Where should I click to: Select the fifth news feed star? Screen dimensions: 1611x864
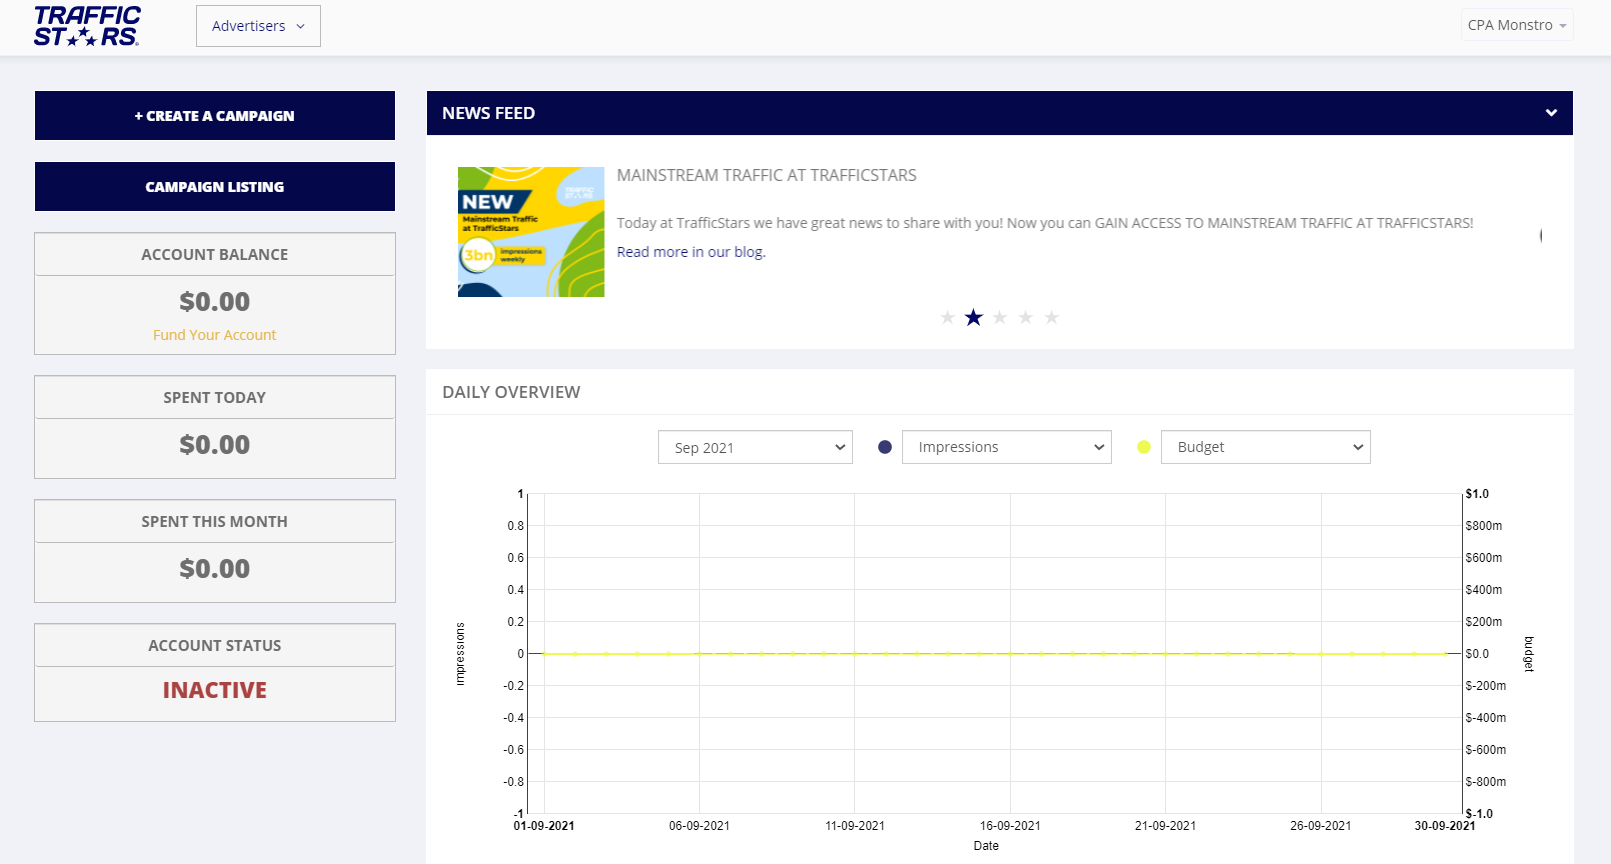coord(1051,318)
